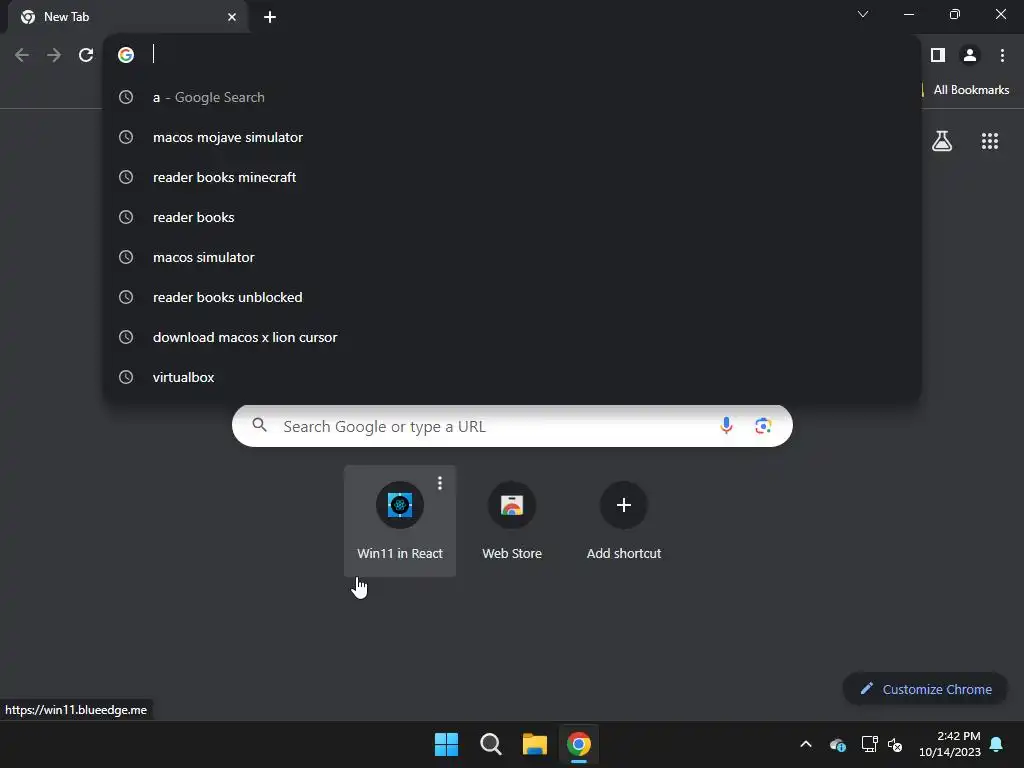Open the side panel icon

[938, 55]
